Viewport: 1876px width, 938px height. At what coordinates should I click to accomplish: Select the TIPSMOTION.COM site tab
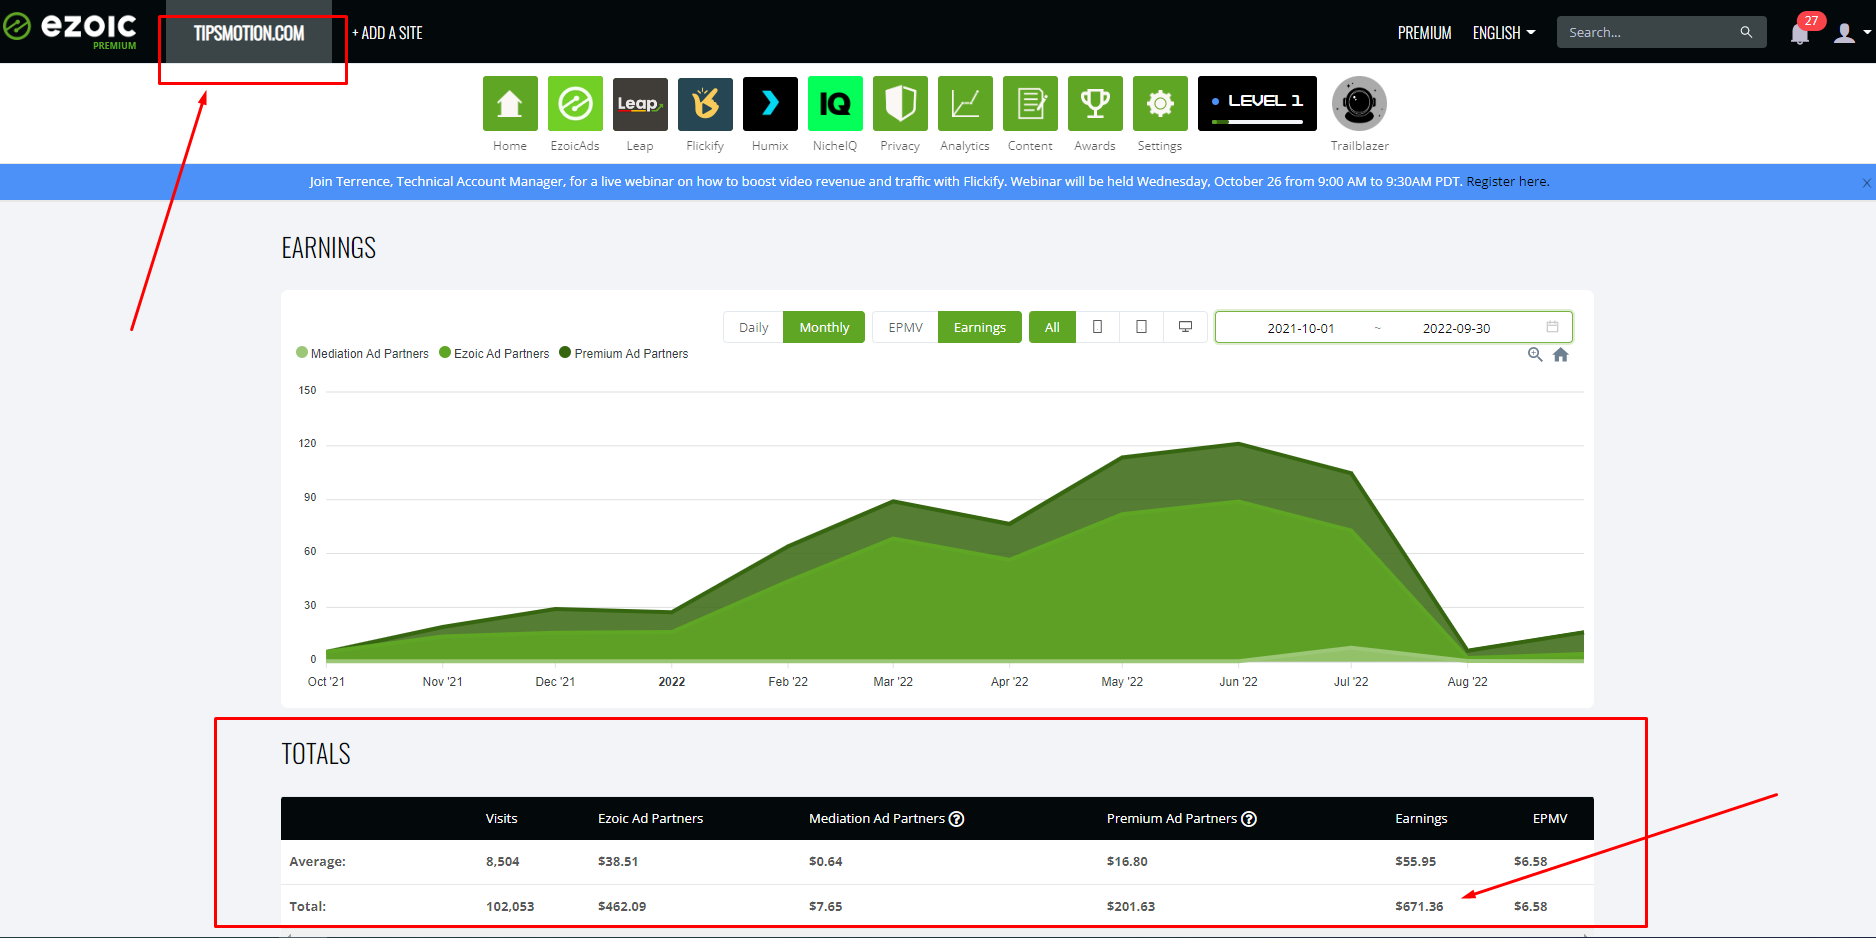point(249,33)
